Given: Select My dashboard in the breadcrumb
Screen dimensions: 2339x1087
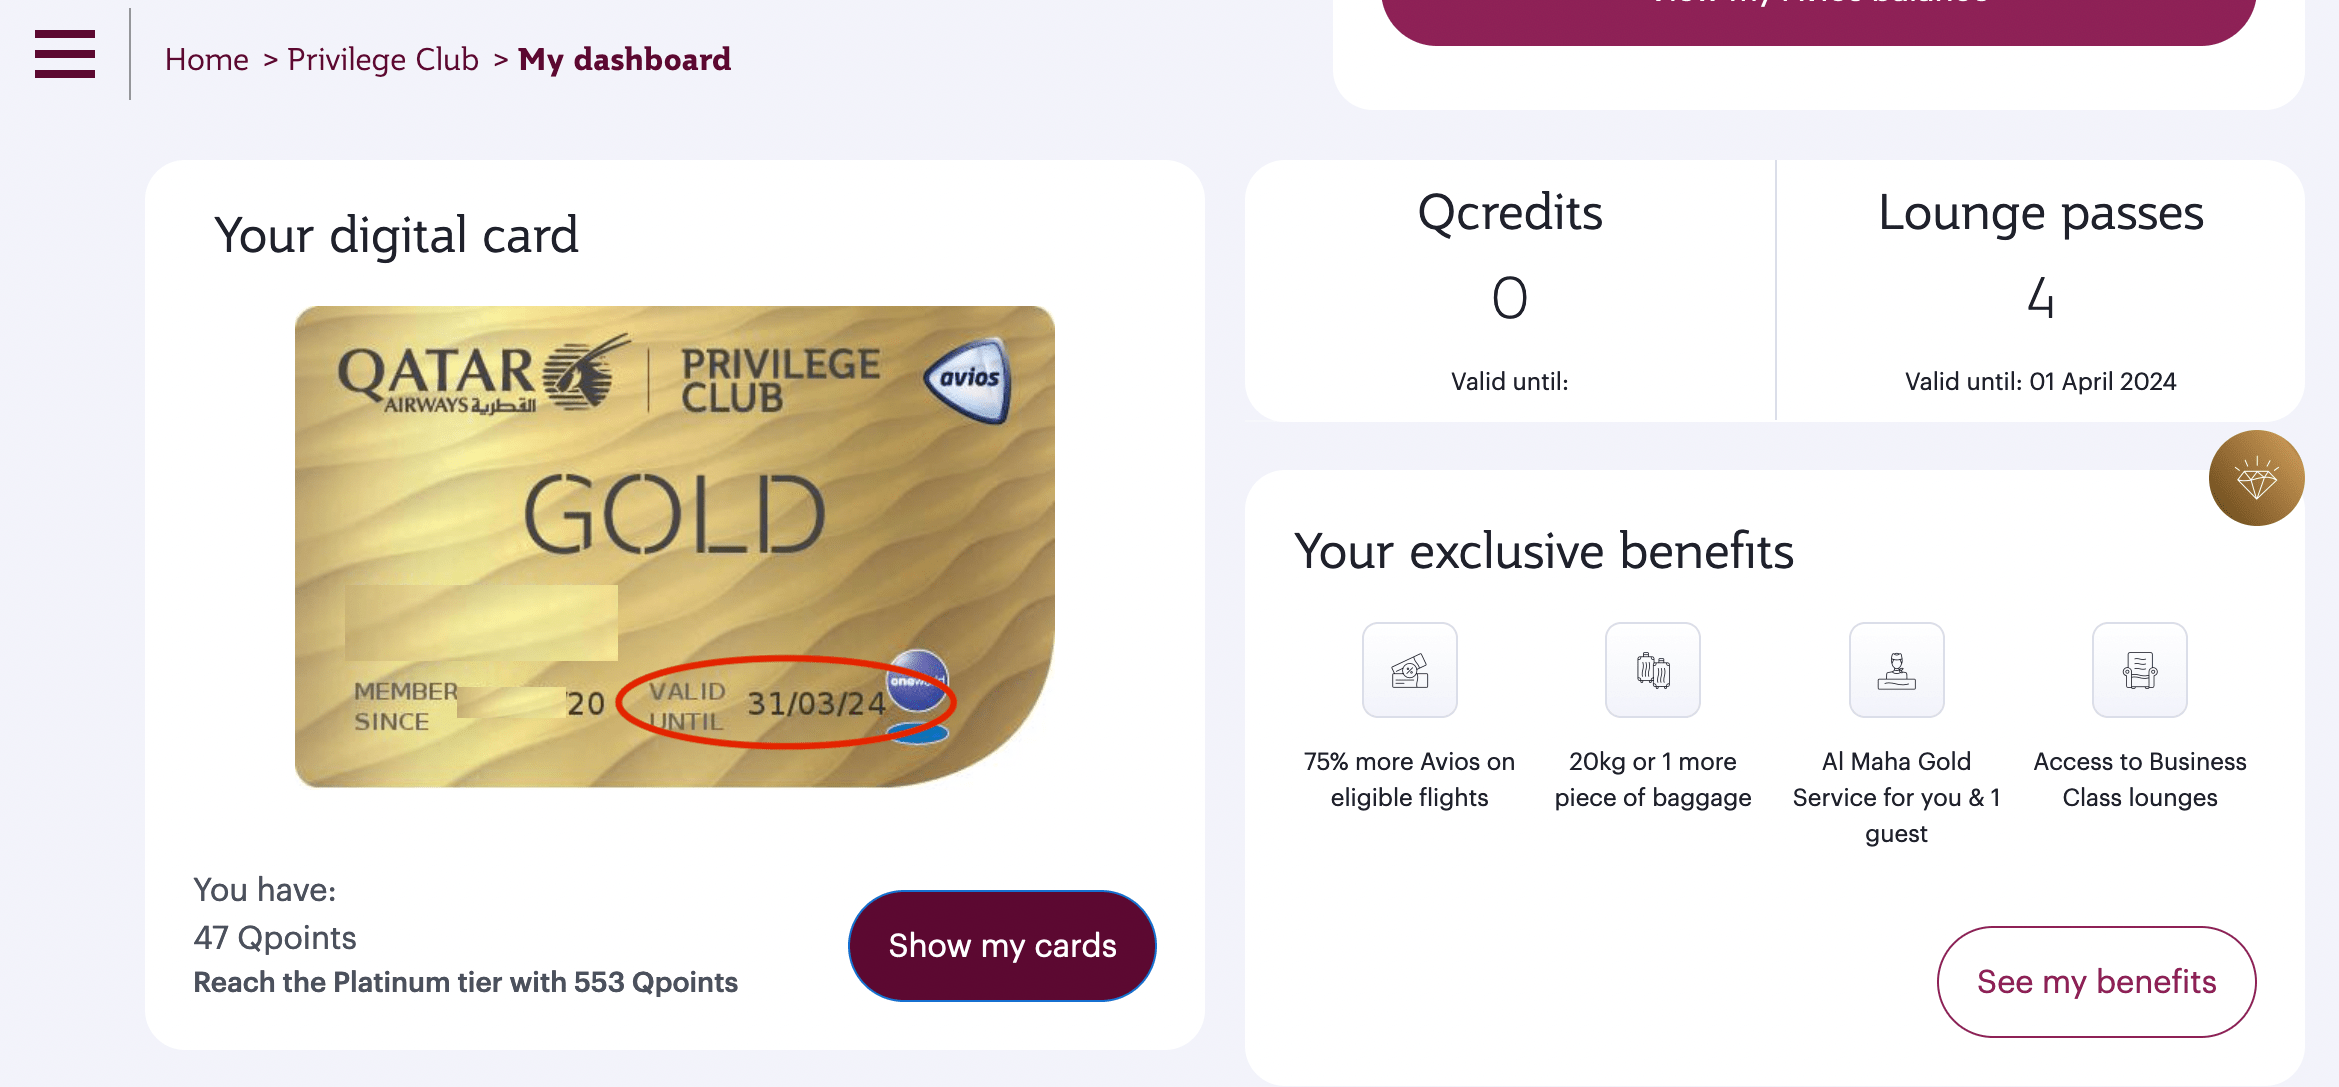Looking at the screenshot, I should (624, 60).
